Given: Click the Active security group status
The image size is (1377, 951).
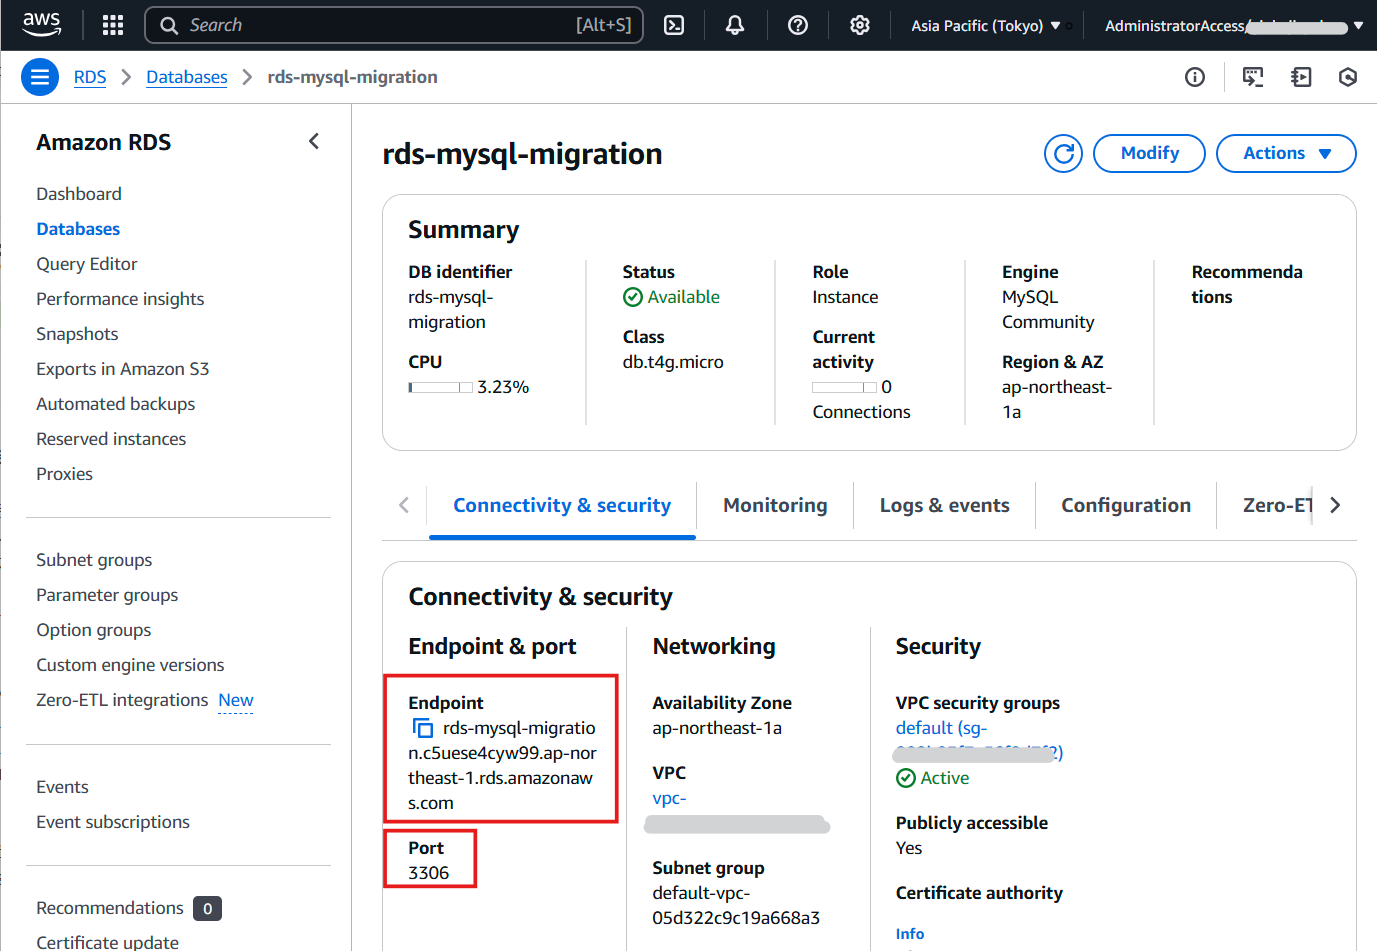Looking at the screenshot, I should point(944,778).
